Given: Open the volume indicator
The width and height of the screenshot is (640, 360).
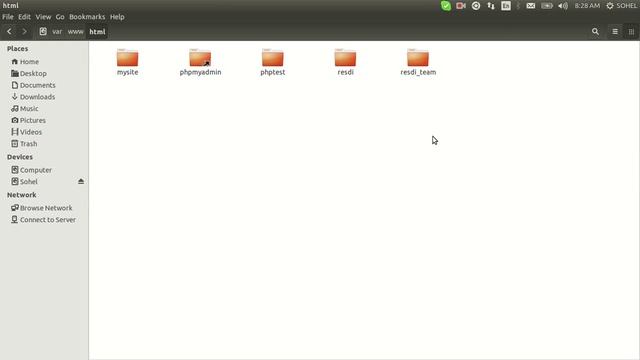Looking at the screenshot, I should click(x=563, y=6).
